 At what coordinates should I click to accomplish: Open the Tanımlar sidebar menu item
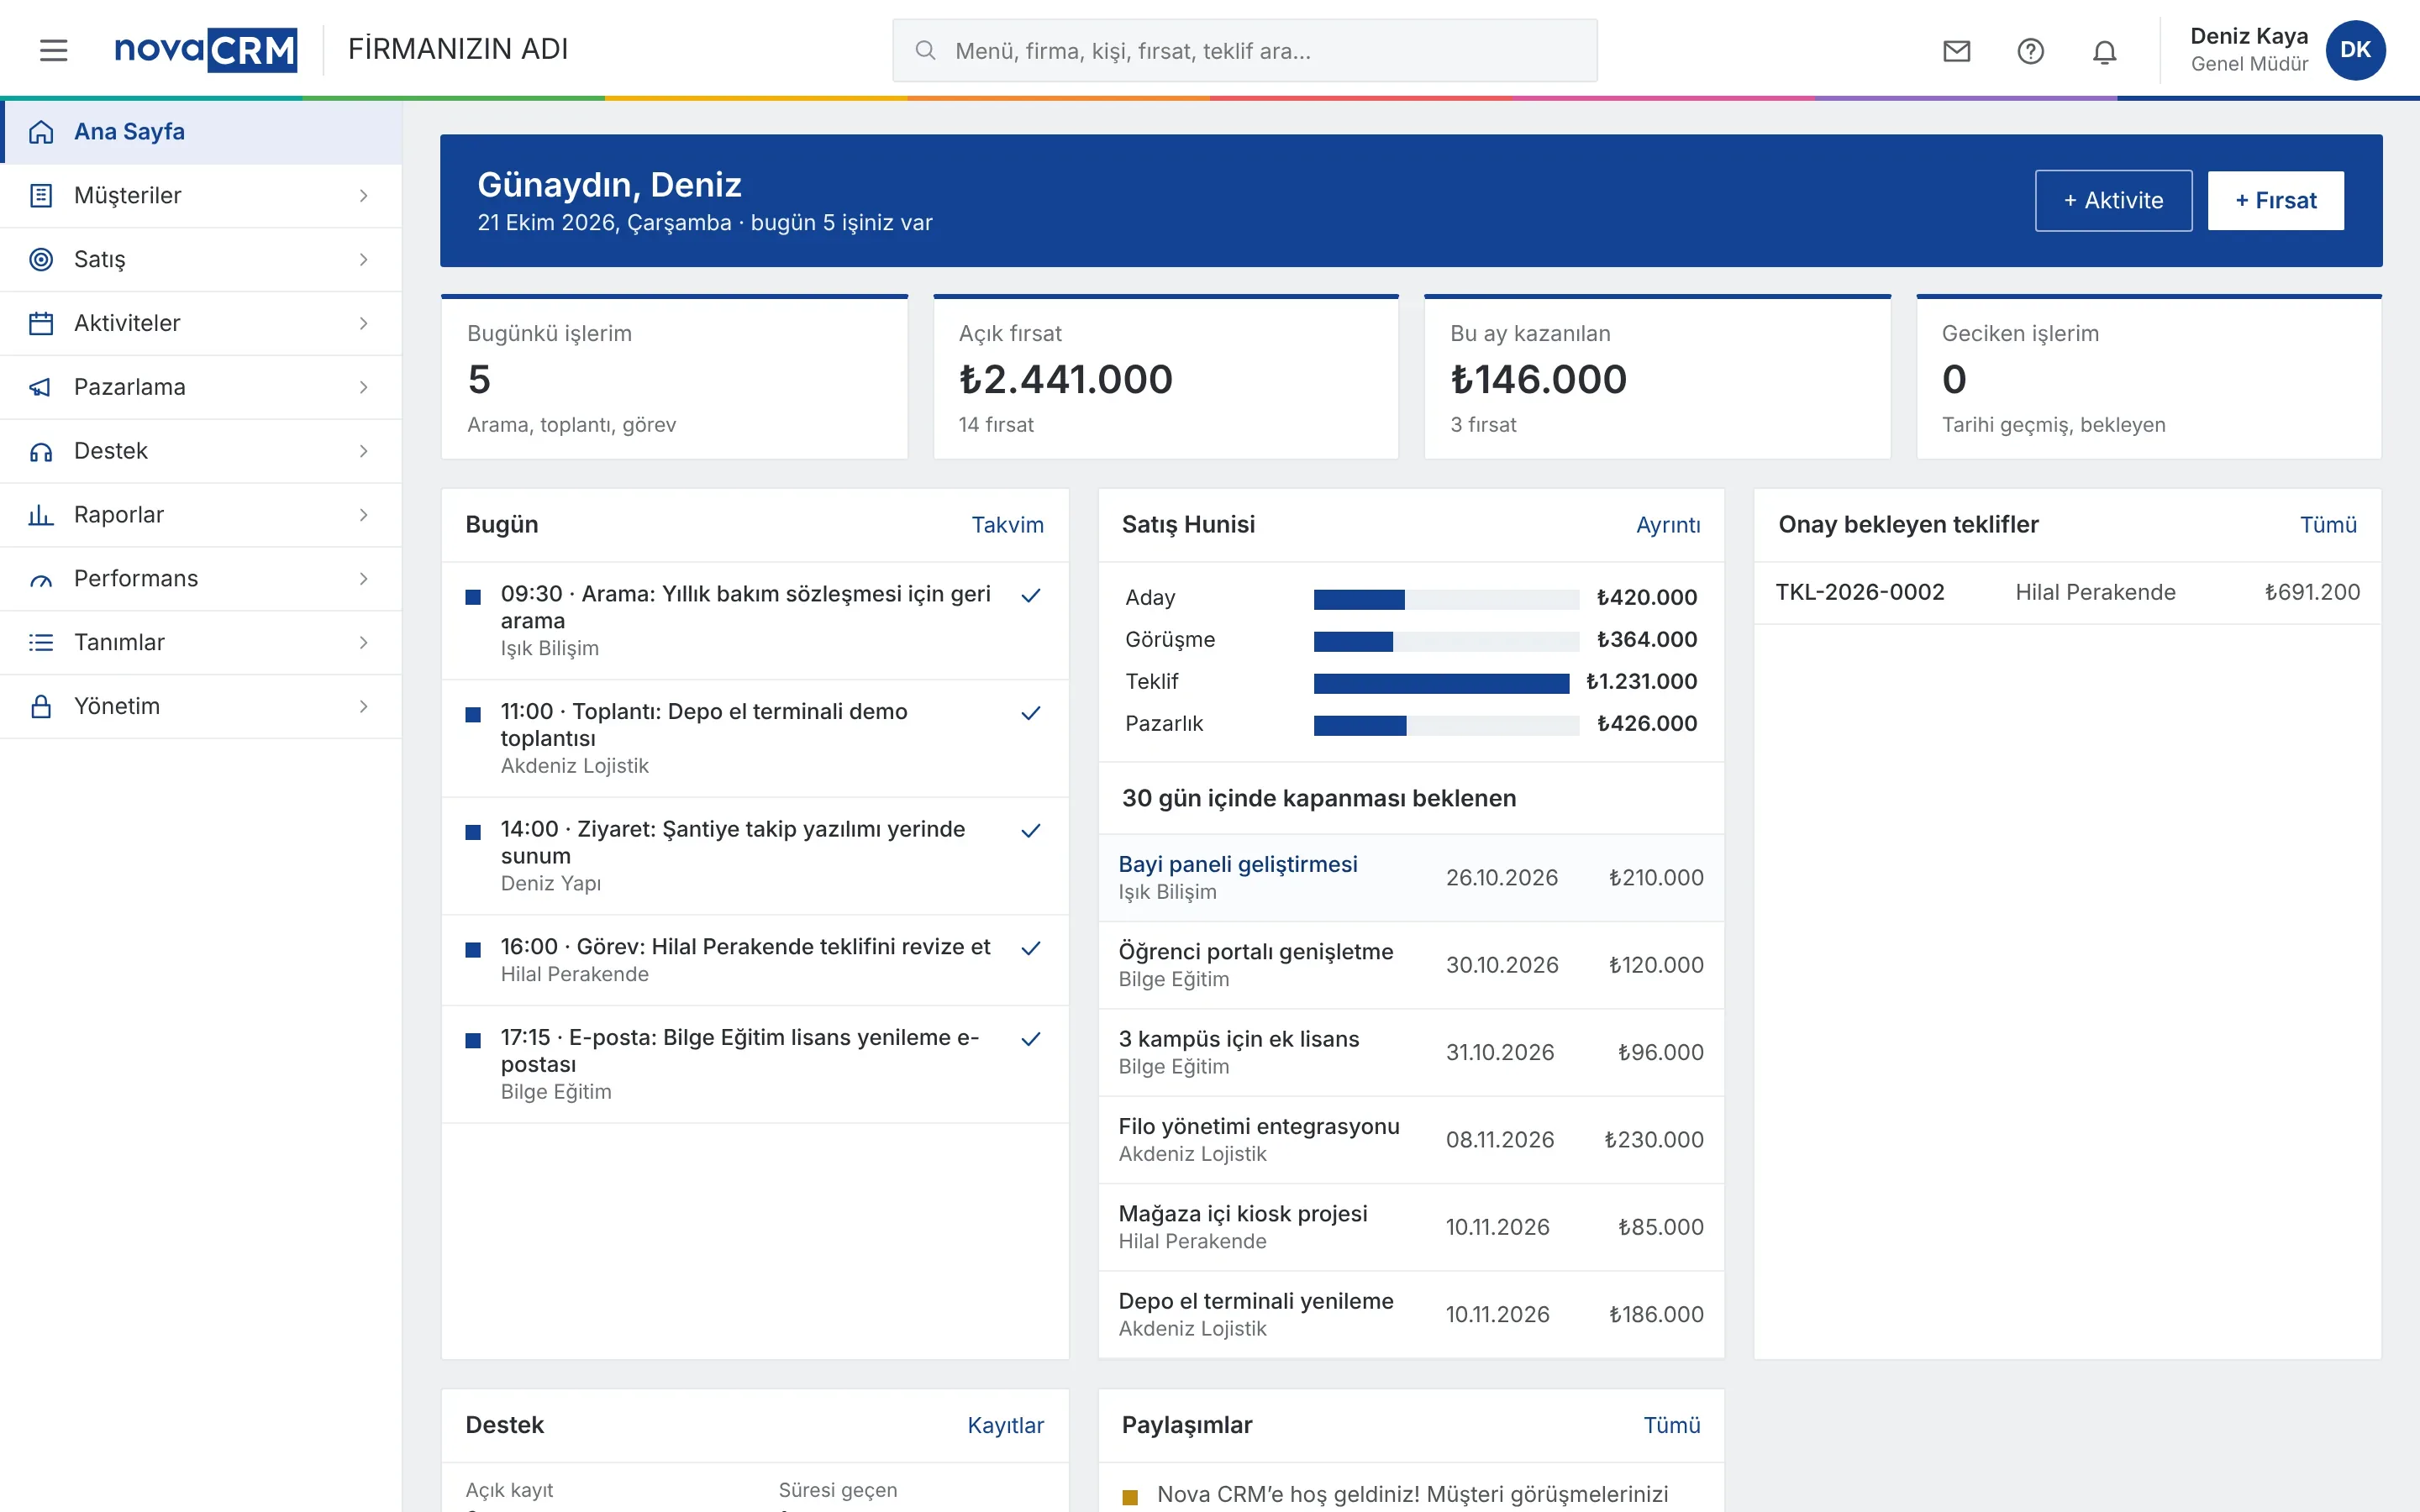(201, 642)
